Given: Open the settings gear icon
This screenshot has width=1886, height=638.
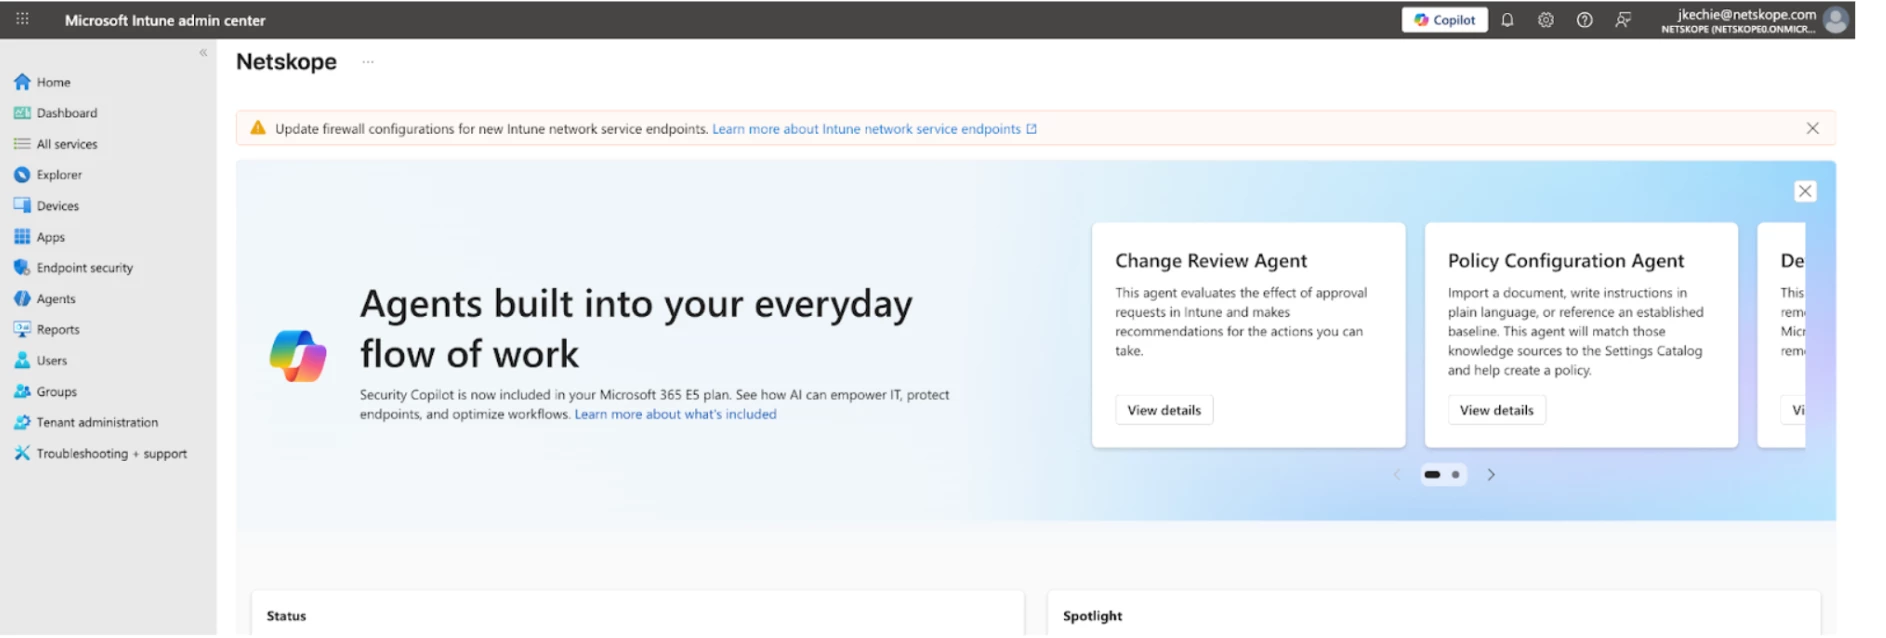Looking at the screenshot, I should [1545, 20].
